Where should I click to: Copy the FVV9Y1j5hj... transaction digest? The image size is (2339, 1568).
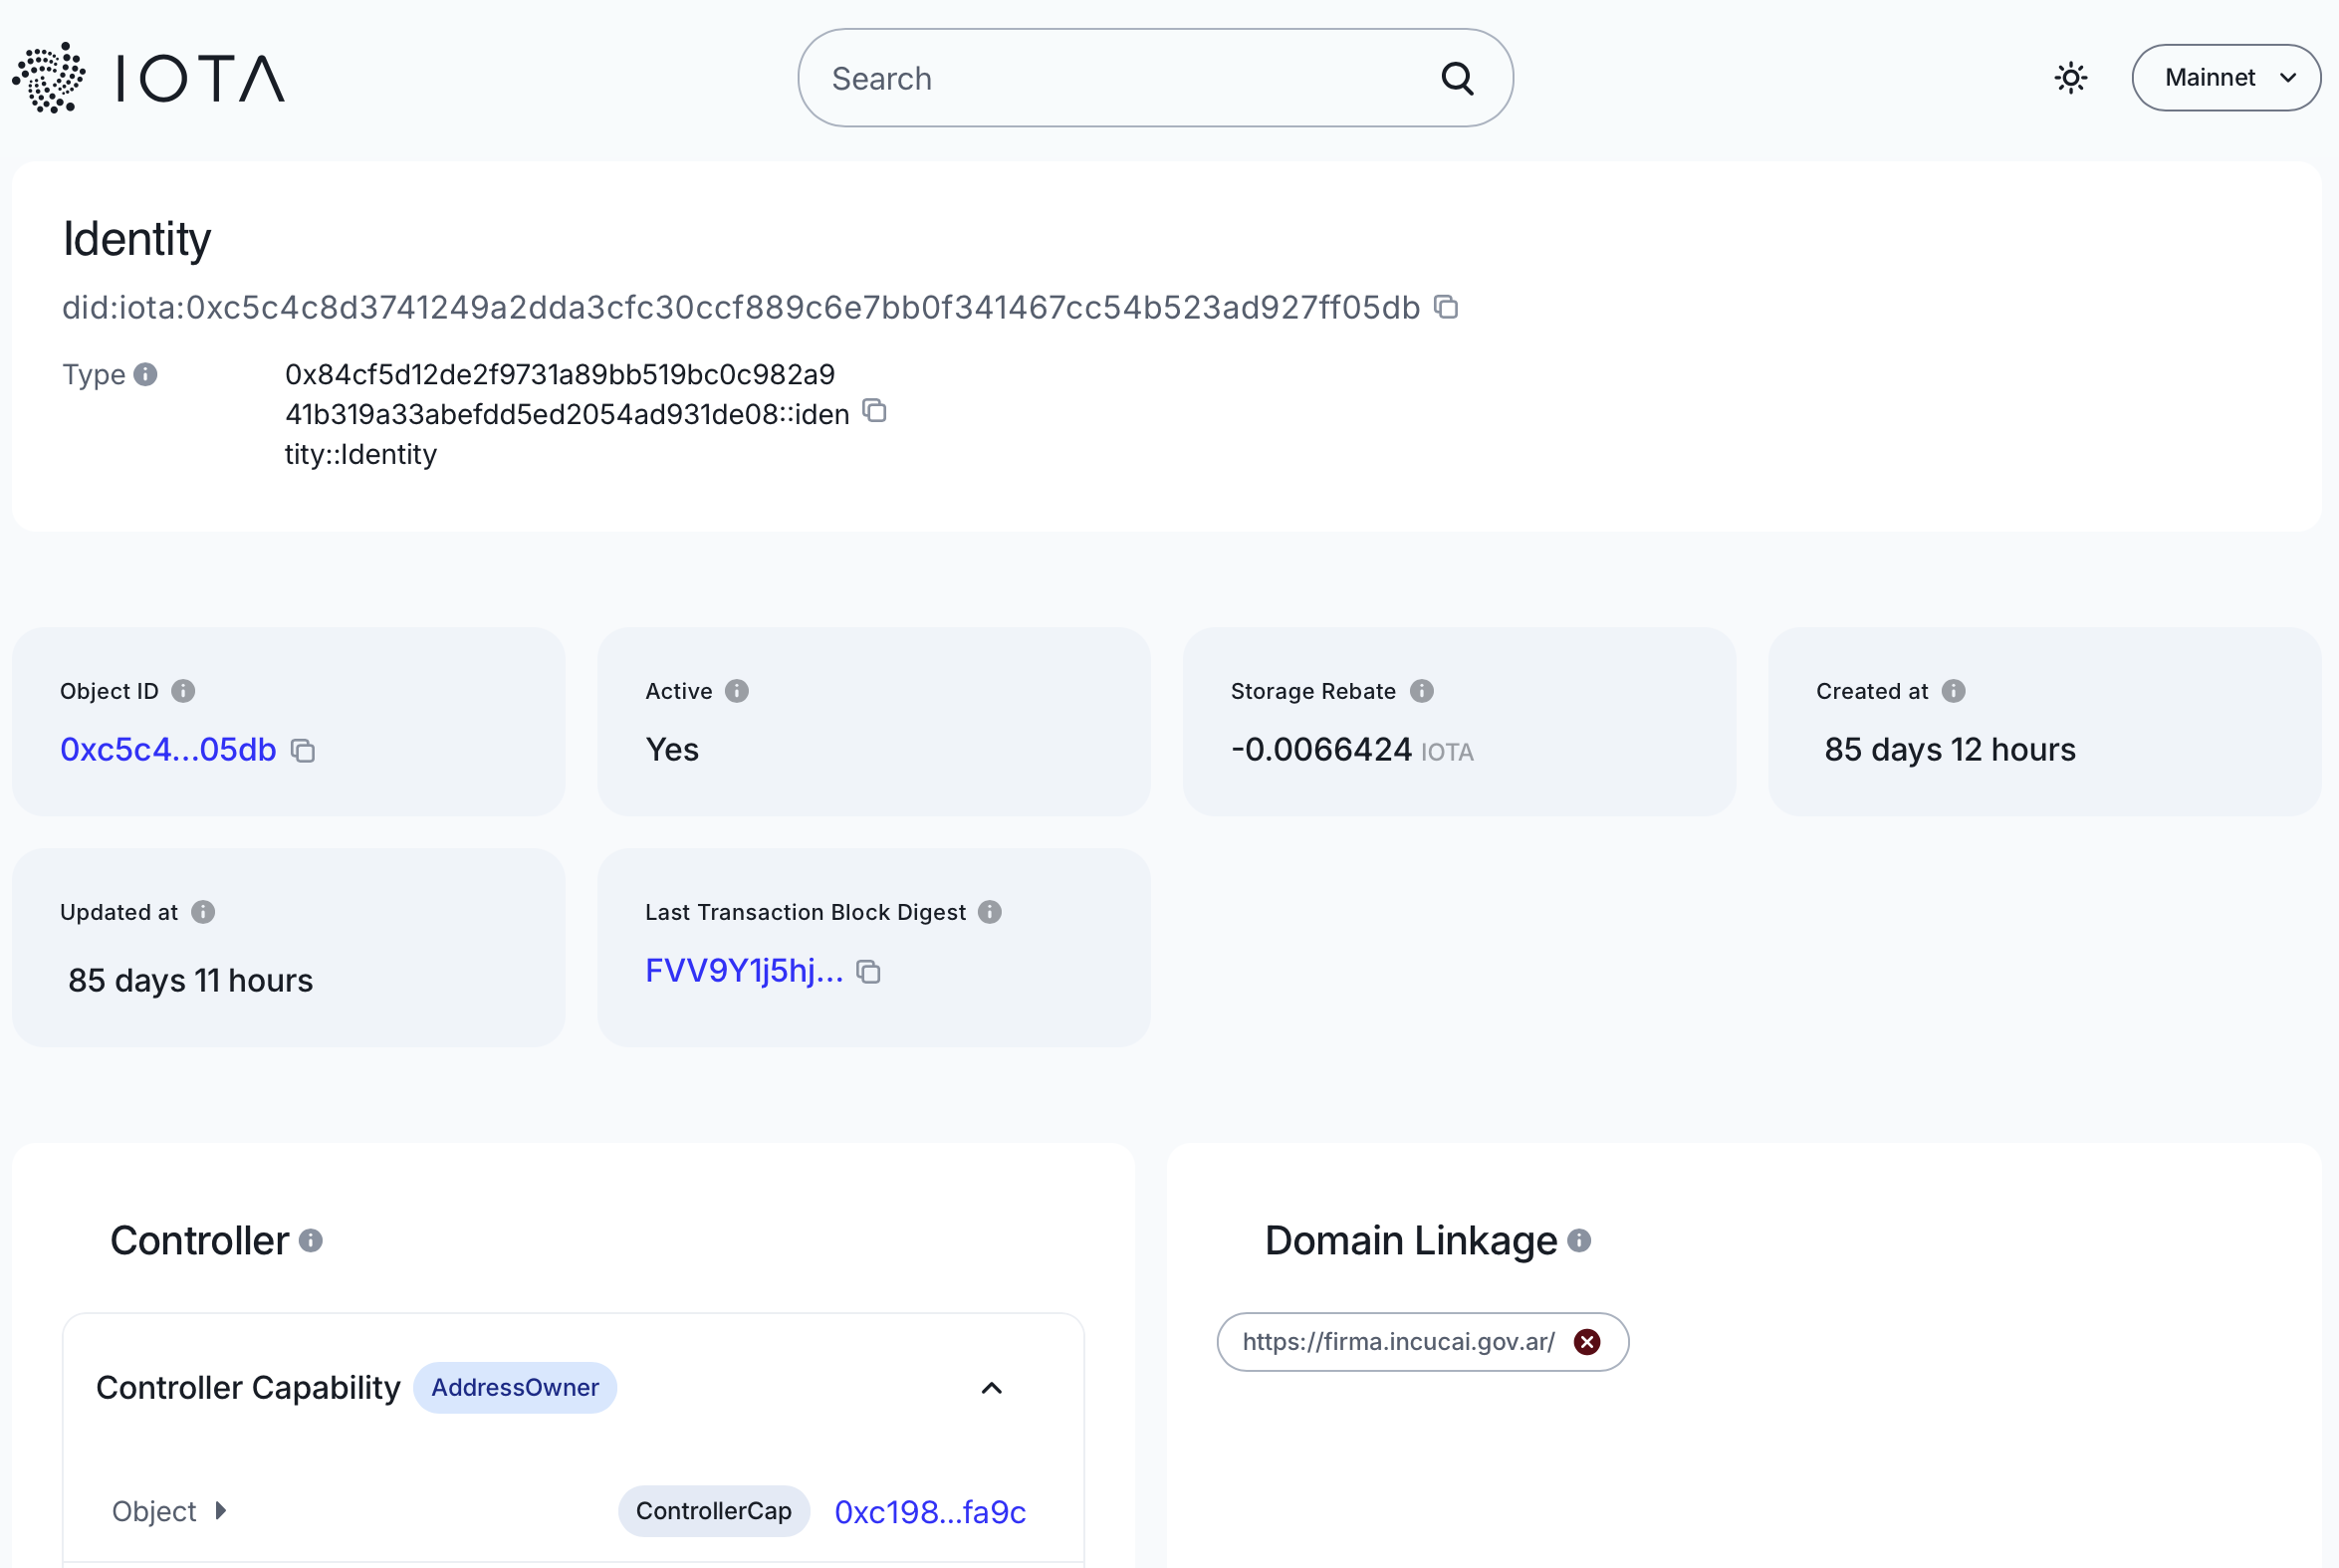pyautogui.click(x=868, y=972)
